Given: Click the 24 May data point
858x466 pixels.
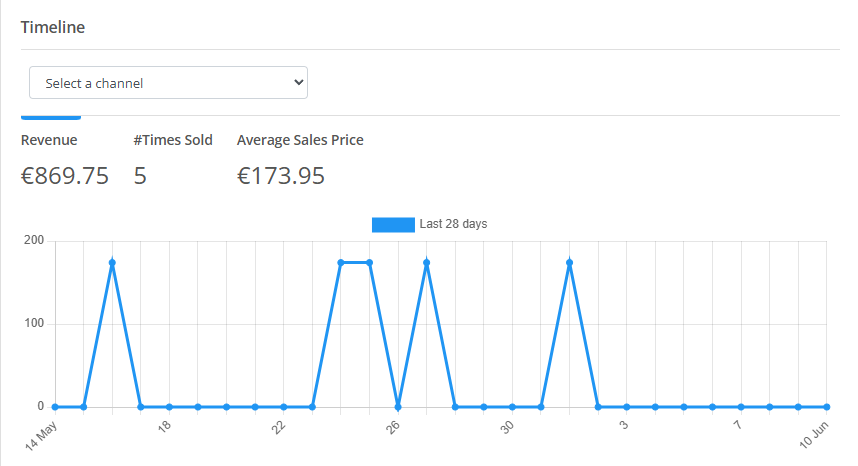Looking at the screenshot, I should [341, 263].
